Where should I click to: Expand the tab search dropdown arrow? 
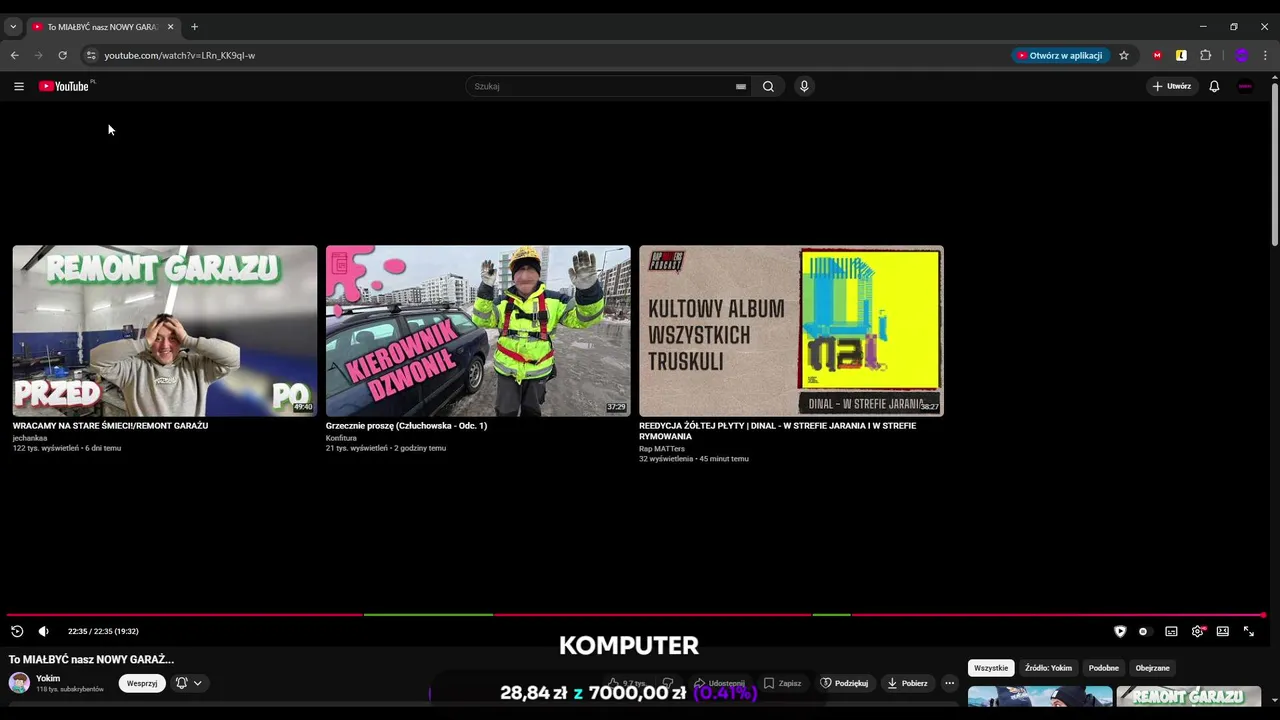tap(13, 27)
